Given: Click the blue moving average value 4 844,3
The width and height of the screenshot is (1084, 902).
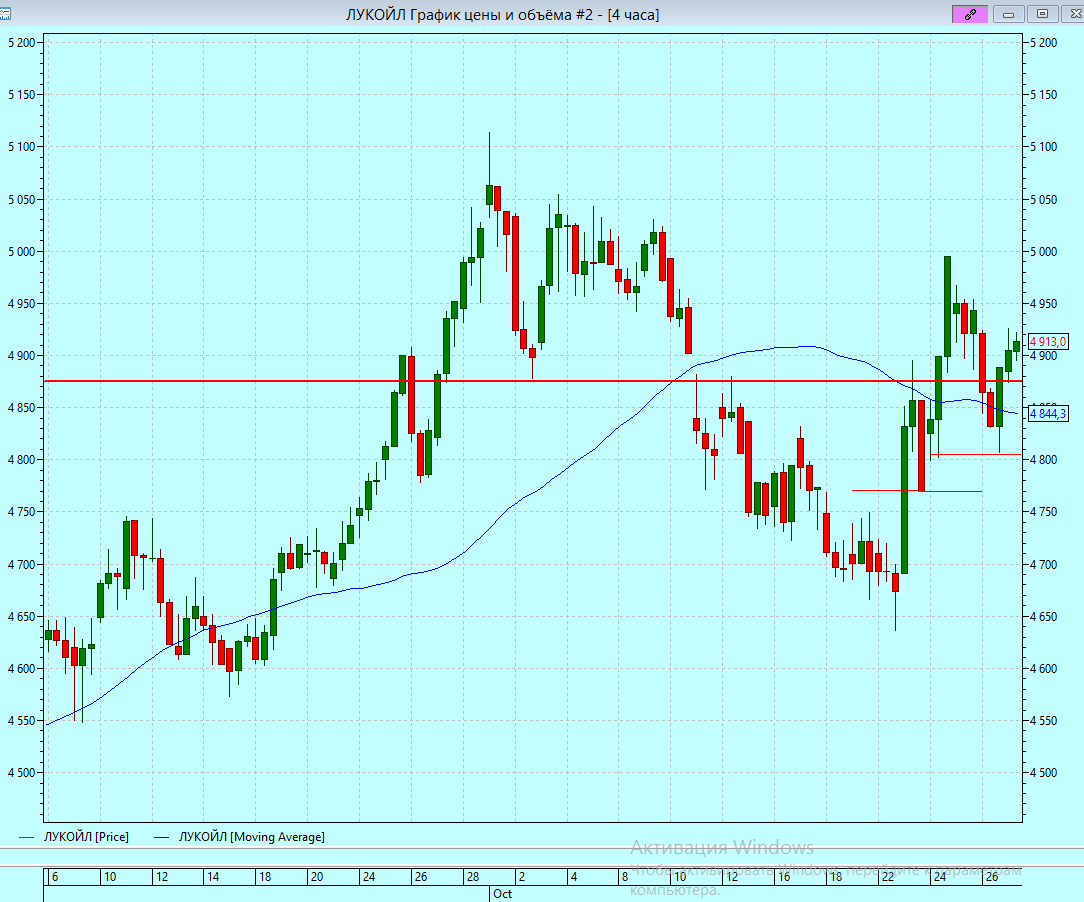Looking at the screenshot, I should (x=1047, y=413).
